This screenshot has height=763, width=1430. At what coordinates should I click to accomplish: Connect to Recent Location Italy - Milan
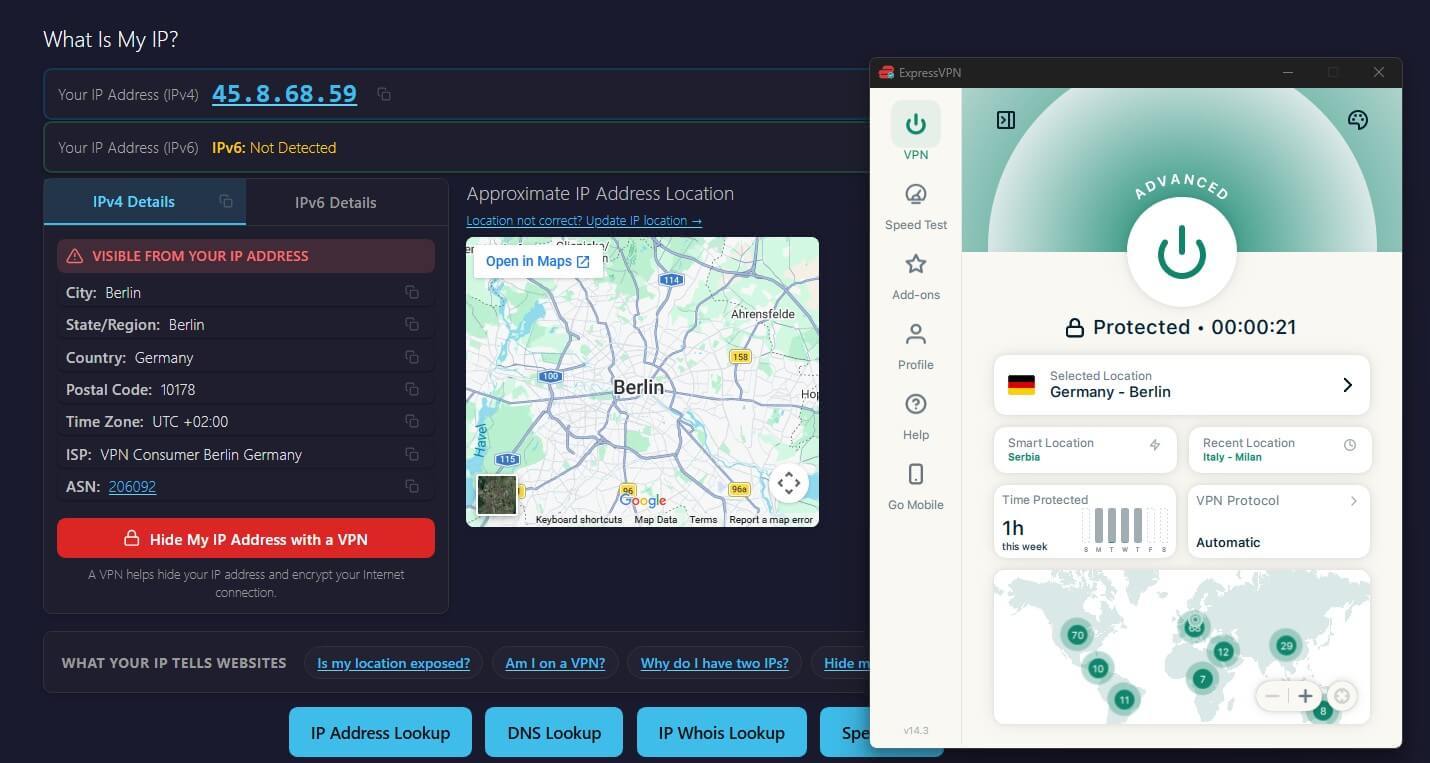1278,449
